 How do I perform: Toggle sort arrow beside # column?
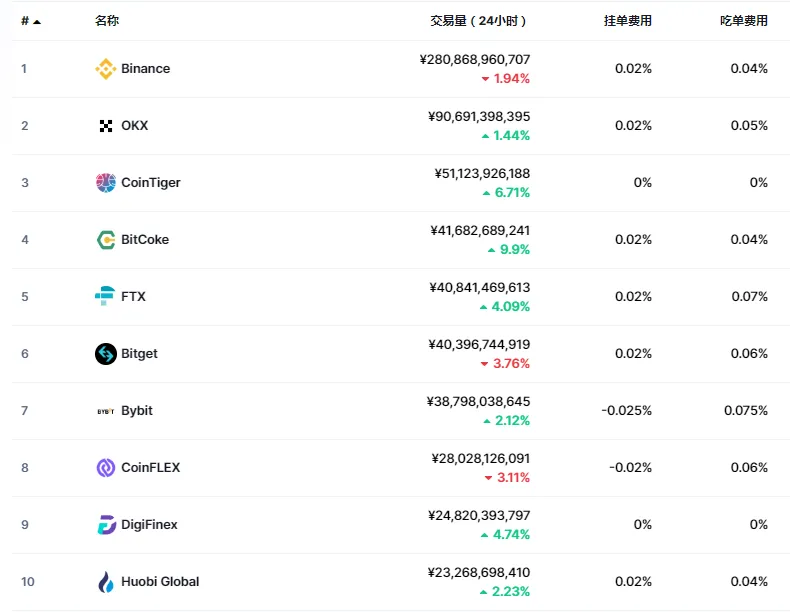pos(37,22)
